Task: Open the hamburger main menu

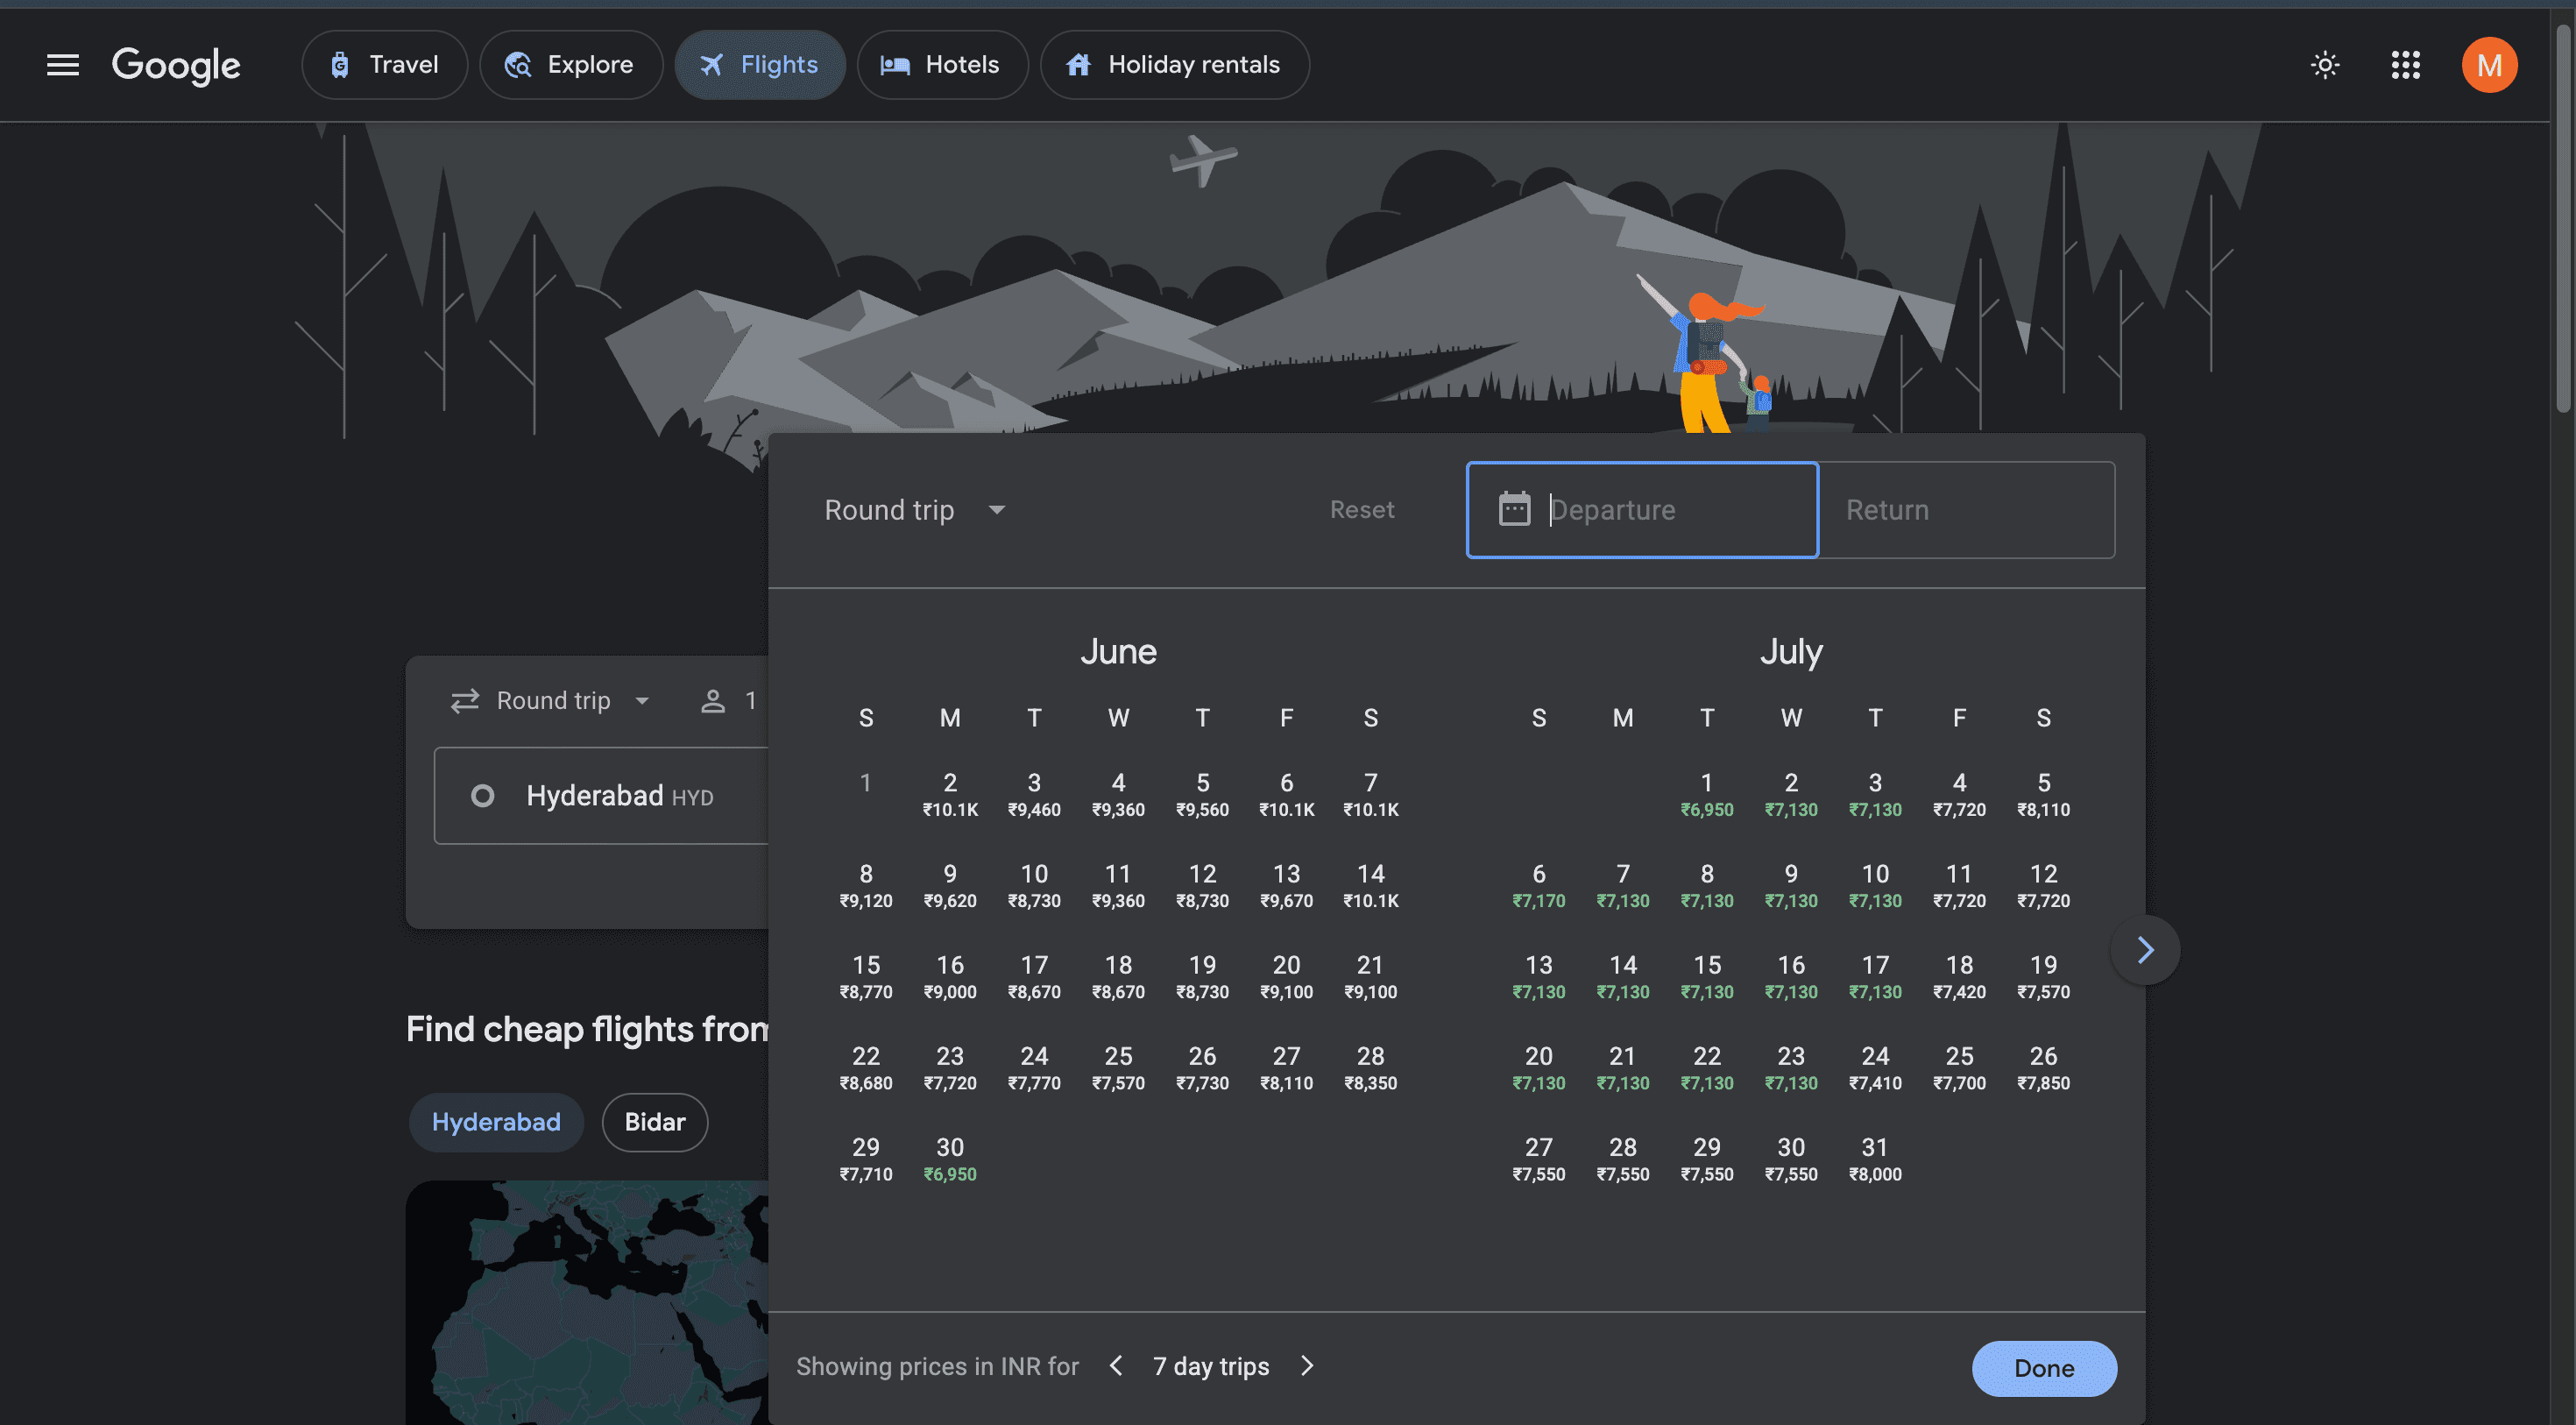Action: tap(62, 65)
